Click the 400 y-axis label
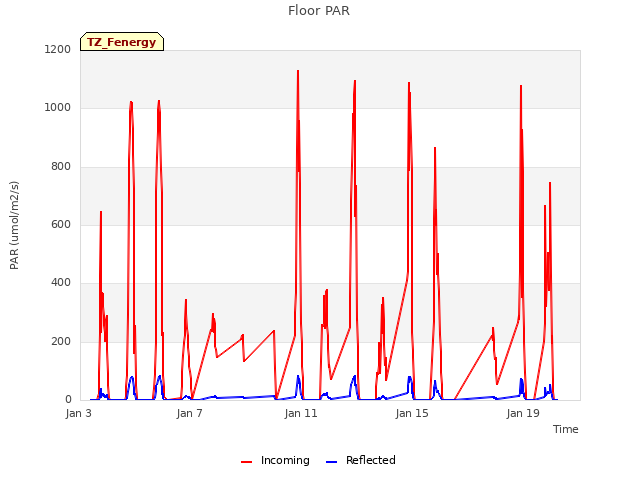Viewport: 640px width, 480px height. pyautogui.click(x=61, y=283)
